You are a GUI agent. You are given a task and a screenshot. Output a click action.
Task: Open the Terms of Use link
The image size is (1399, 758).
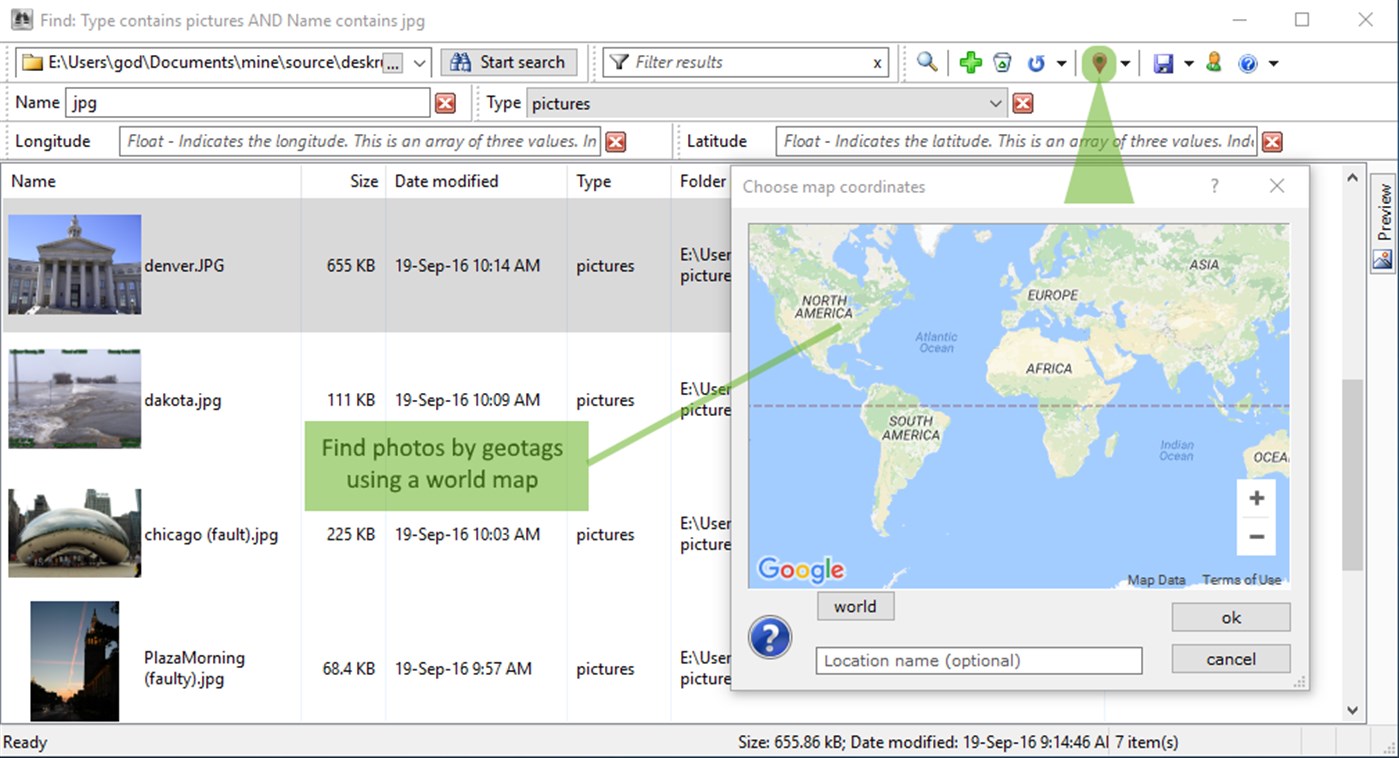click(x=1242, y=579)
